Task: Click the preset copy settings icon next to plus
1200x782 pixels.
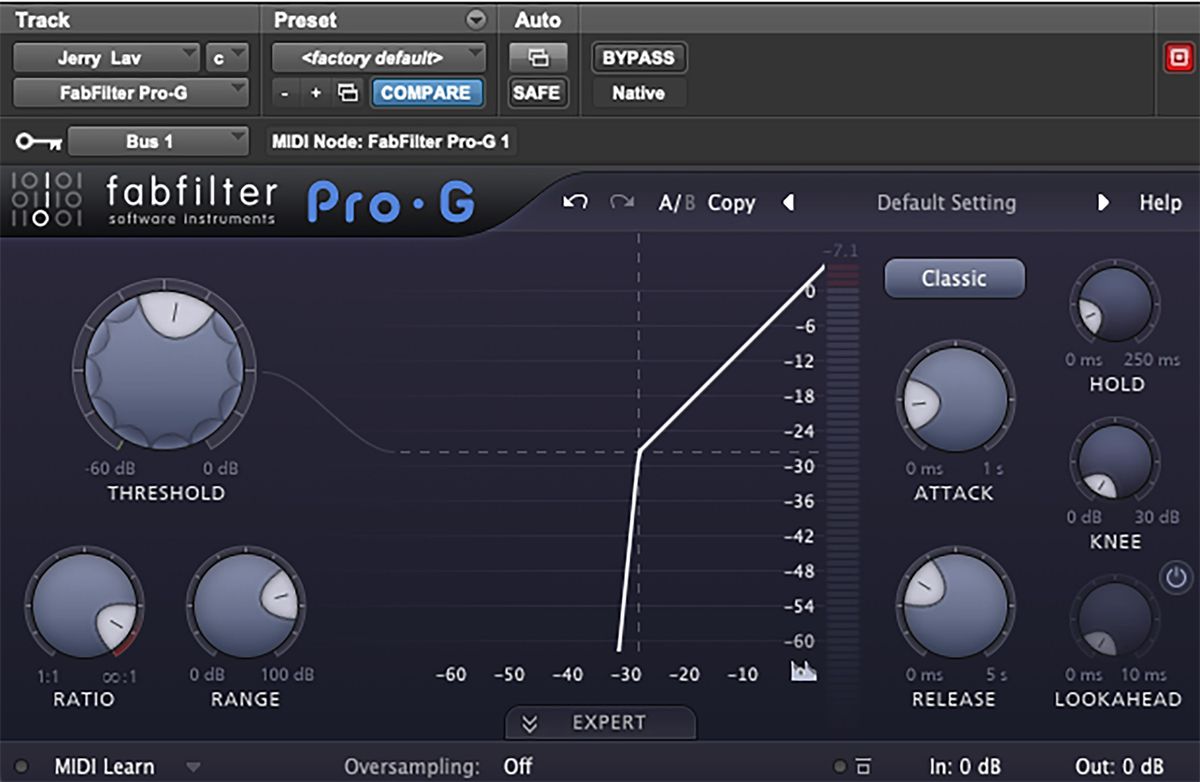Action: tap(347, 93)
